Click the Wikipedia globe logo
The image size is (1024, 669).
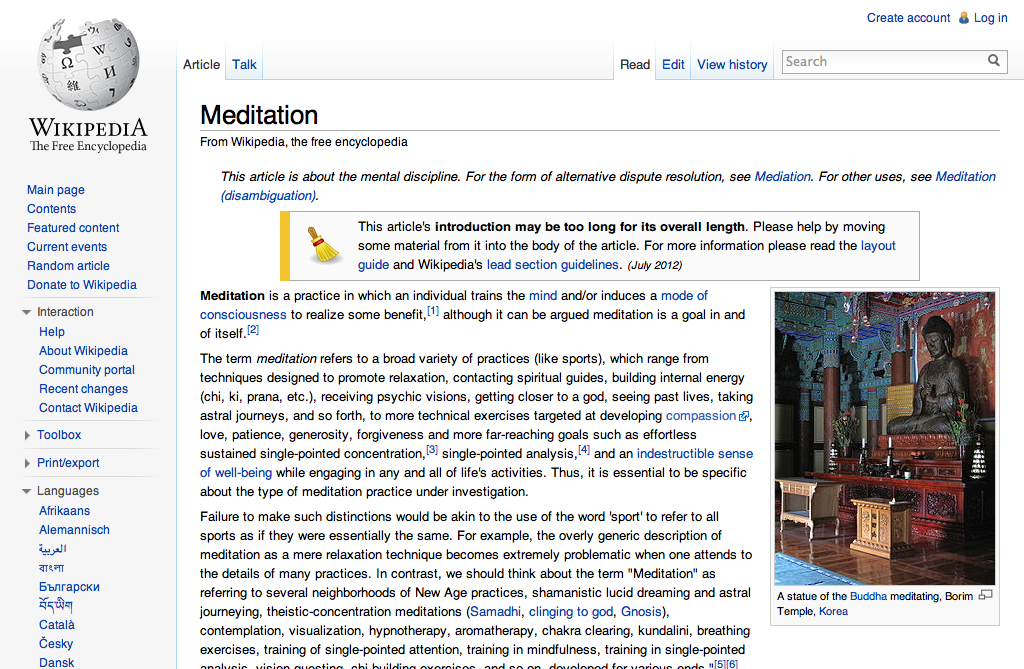tap(88, 63)
